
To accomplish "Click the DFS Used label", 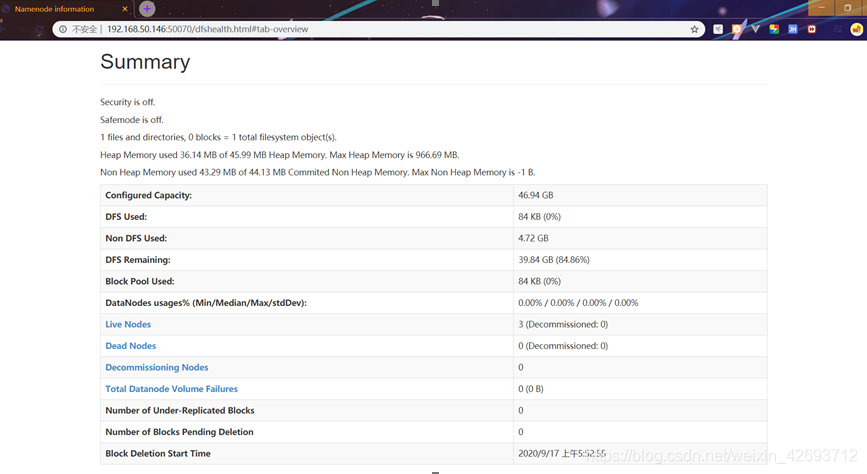I will tap(126, 217).
